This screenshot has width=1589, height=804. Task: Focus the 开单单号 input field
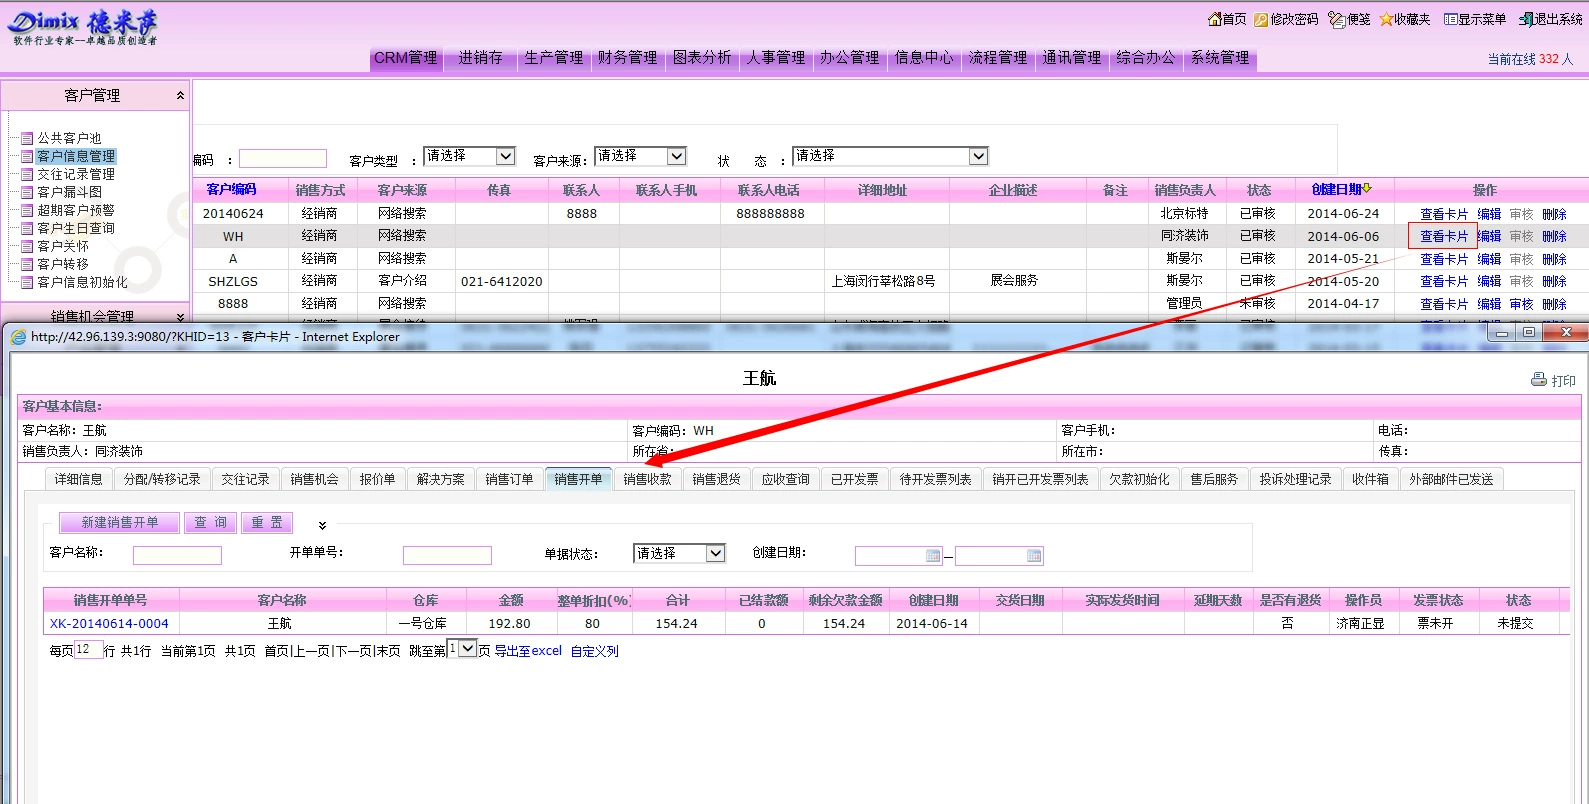(x=447, y=555)
